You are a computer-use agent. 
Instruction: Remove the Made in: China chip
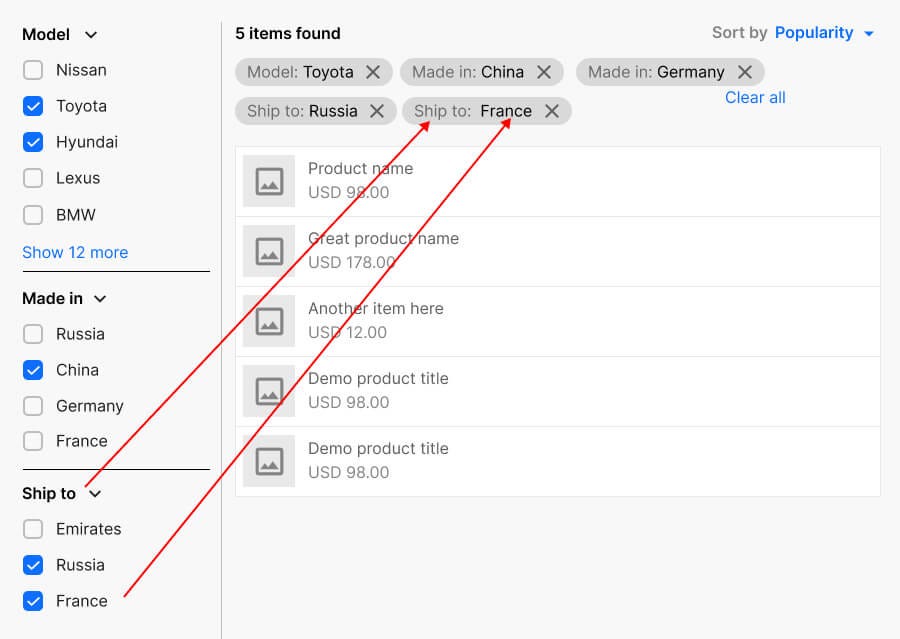tap(544, 72)
